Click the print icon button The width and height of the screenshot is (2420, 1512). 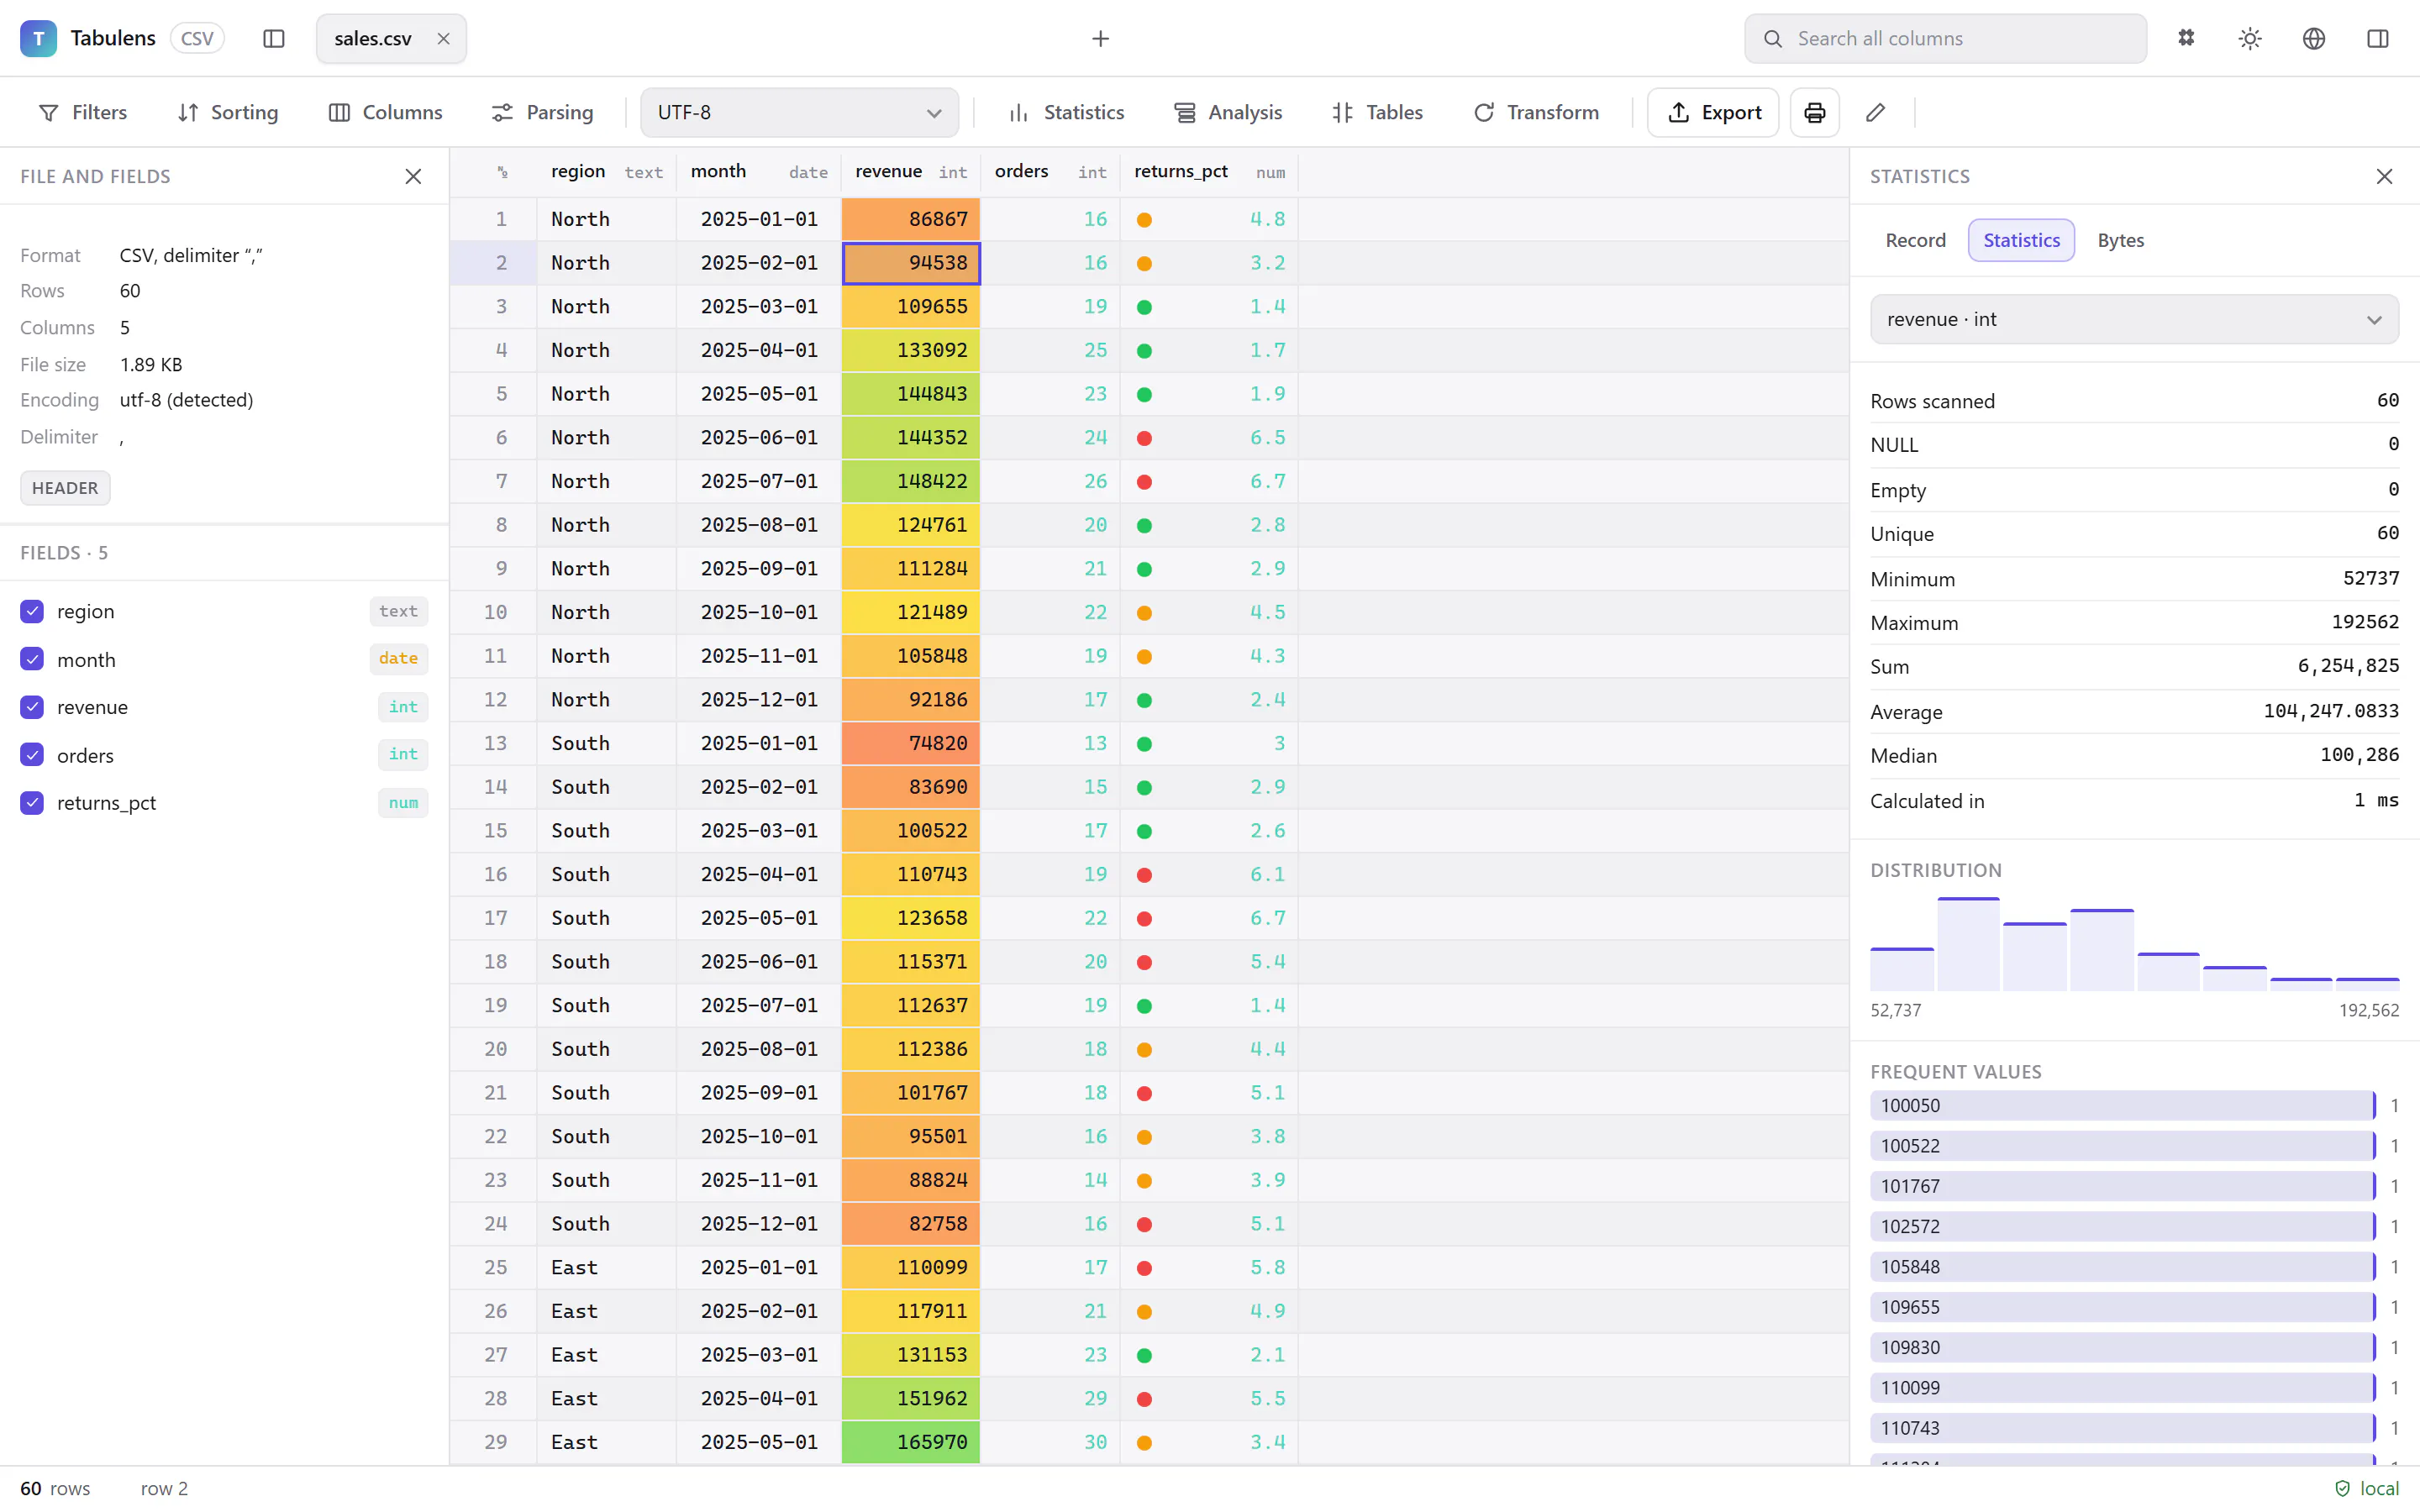point(1814,112)
